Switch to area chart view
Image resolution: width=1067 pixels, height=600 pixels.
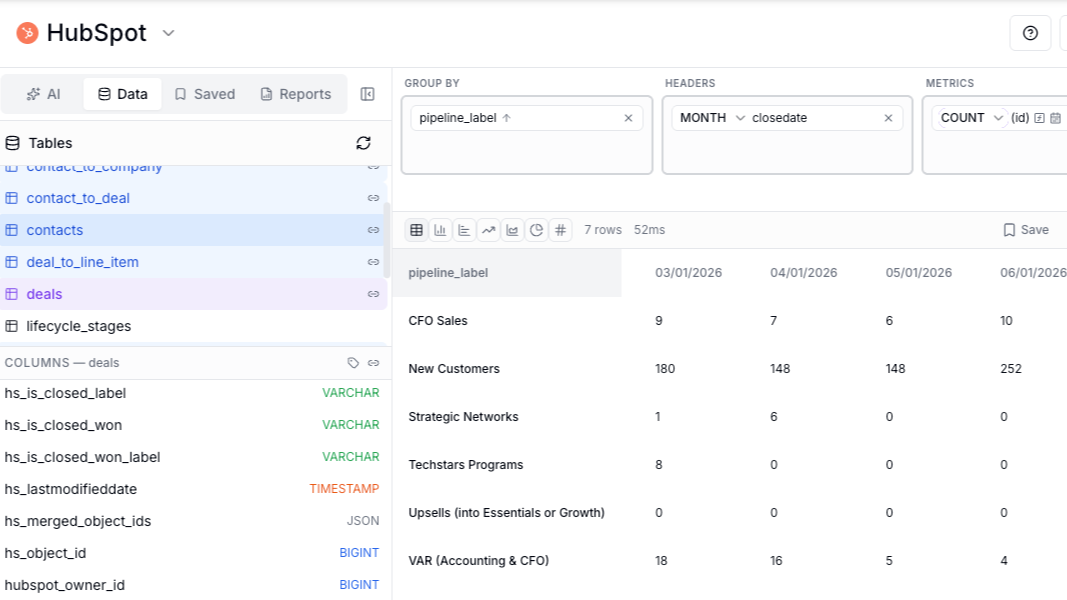click(x=512, y=230)
